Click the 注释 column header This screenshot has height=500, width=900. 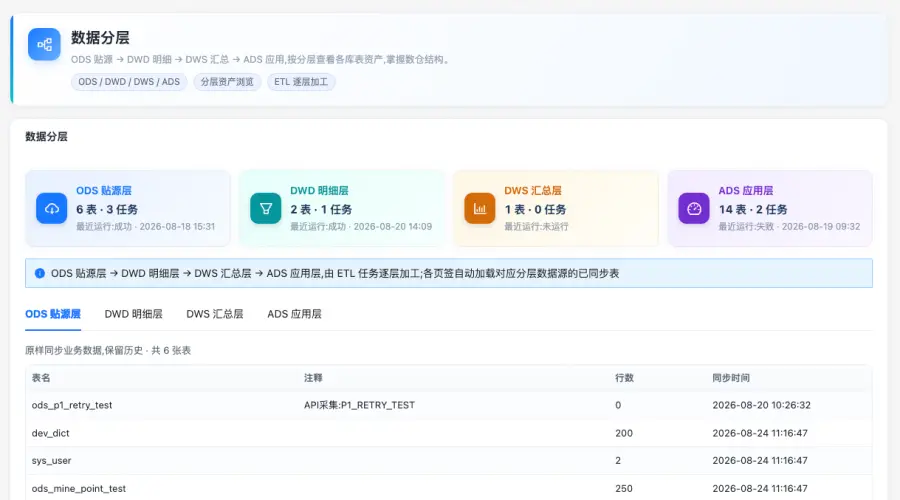[313, 378]
